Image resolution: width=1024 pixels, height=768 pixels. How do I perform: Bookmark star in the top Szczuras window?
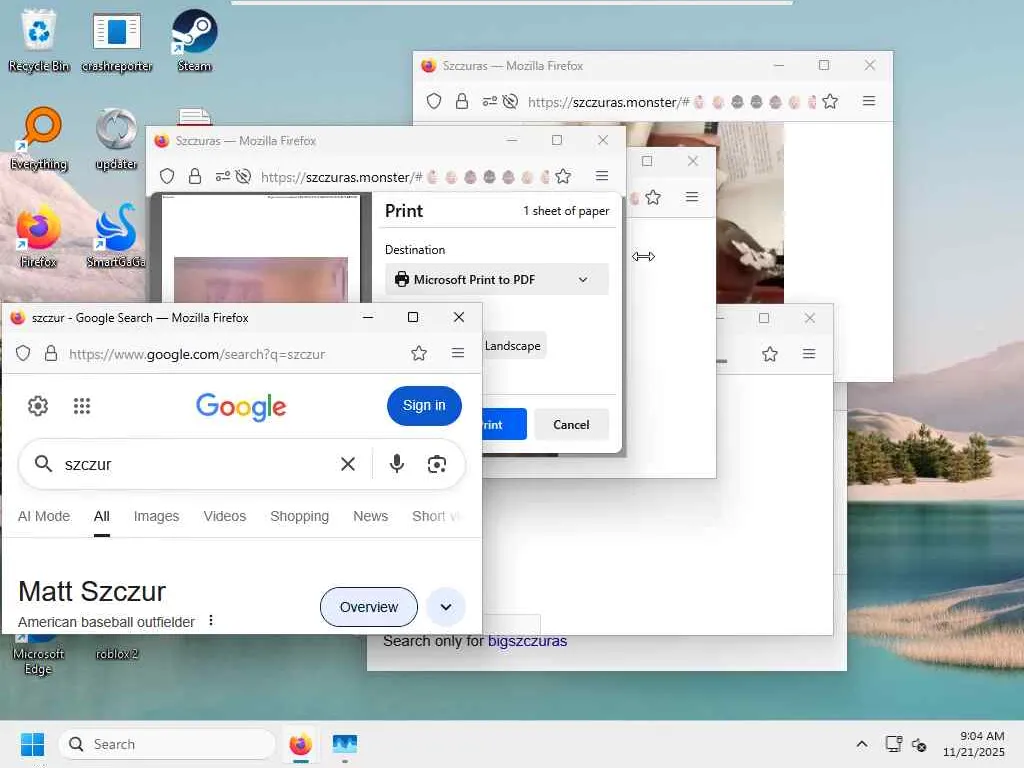click(x=830, y=101)
